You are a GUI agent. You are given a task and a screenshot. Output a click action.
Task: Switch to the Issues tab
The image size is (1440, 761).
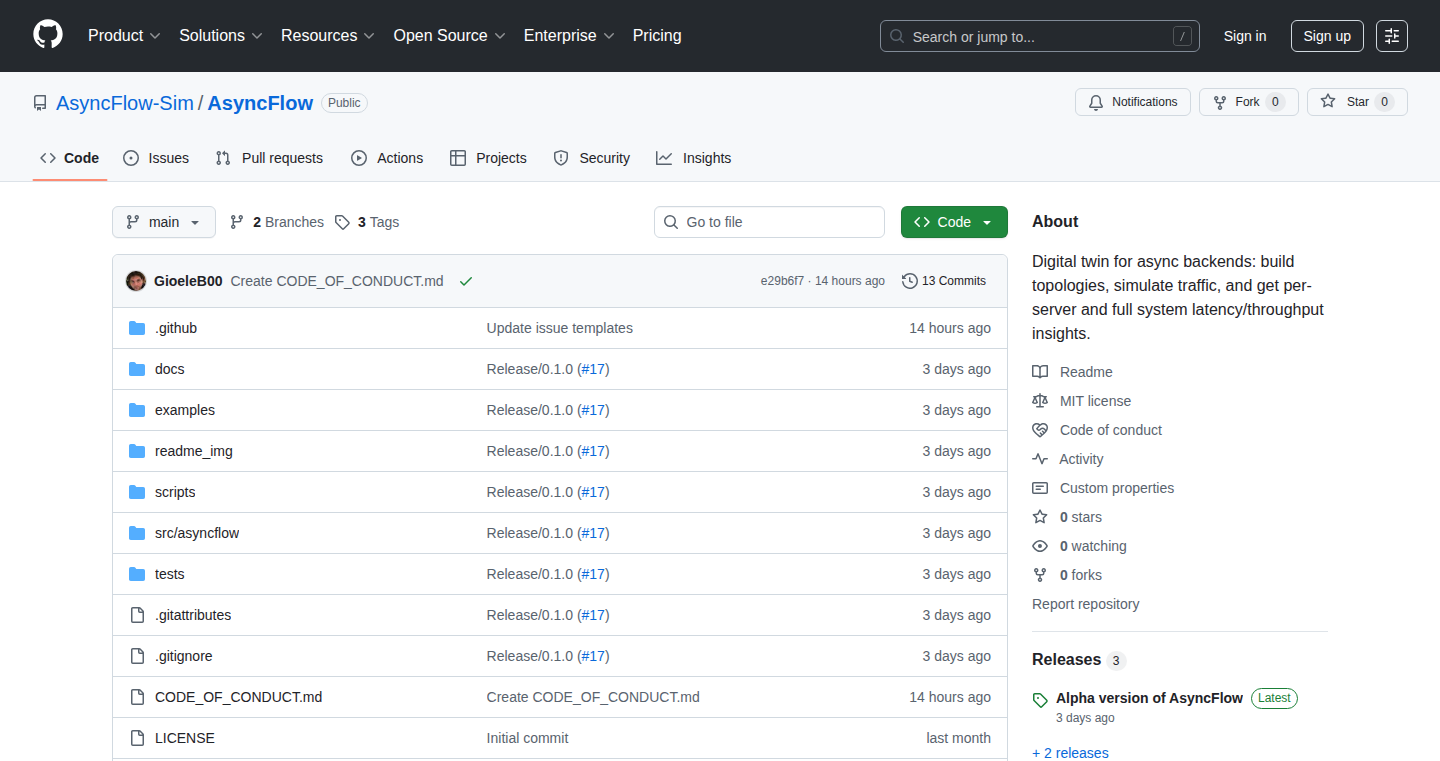point(156,158)
